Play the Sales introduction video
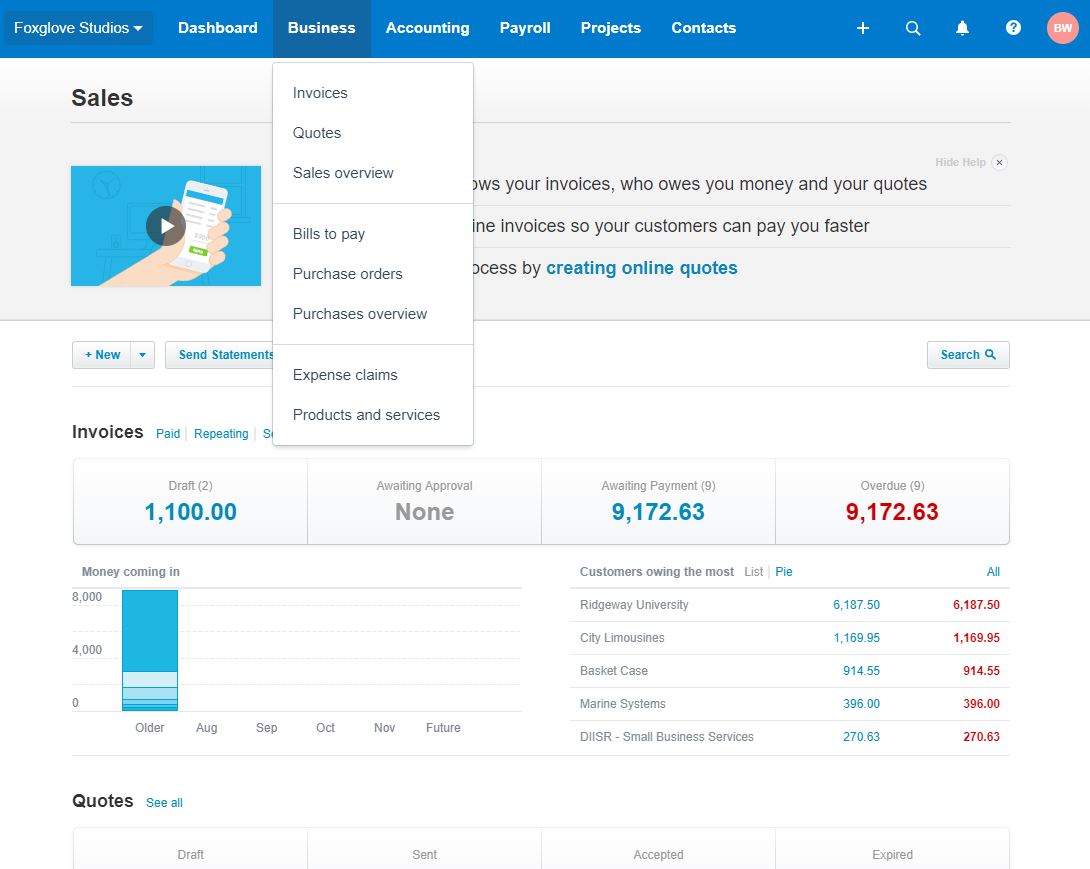This screenshot has width=1090, height=869. 165,226
